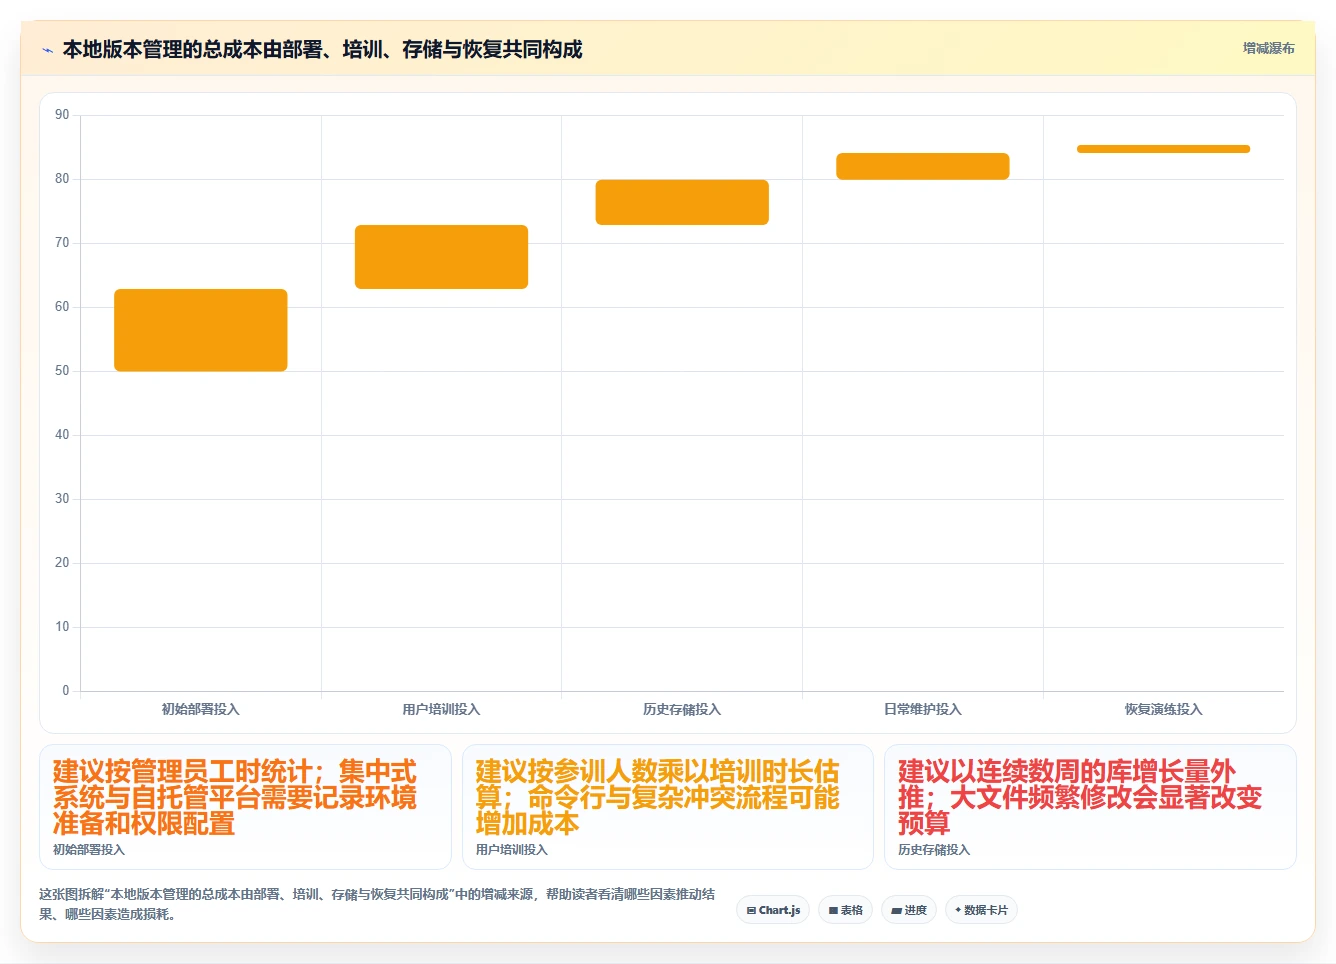
Task: Click the y-axis value 90
Action: pos(62,115)
